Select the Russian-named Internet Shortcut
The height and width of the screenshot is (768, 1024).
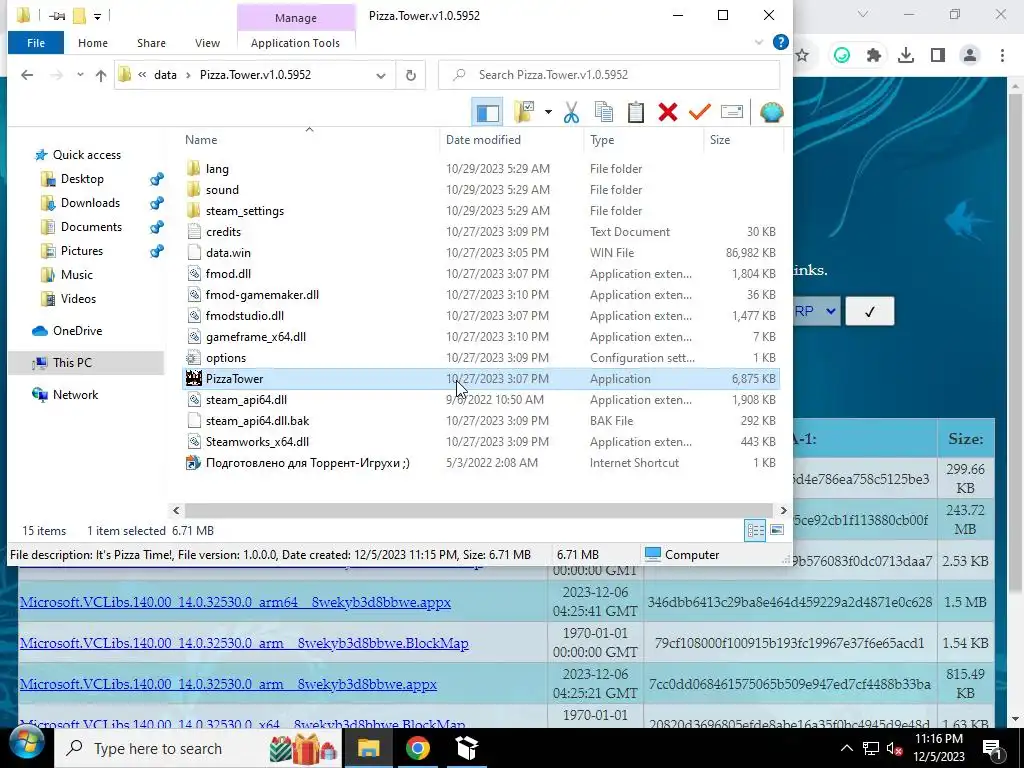pyautogui.click(x=480, y=463)
